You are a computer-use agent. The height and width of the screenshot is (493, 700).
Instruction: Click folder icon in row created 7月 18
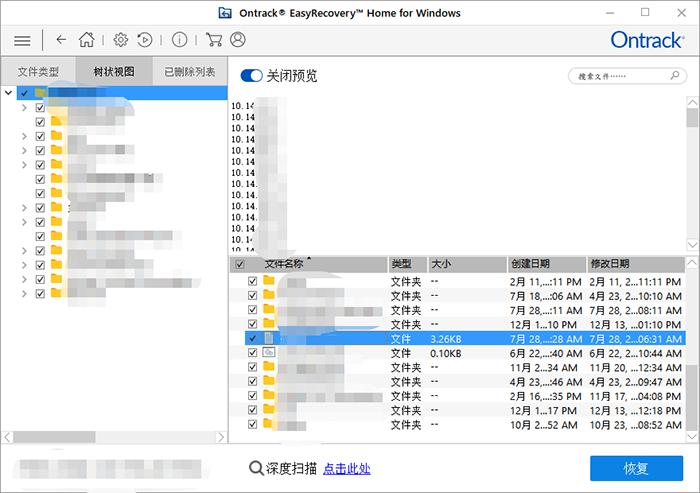pos(269,295)
